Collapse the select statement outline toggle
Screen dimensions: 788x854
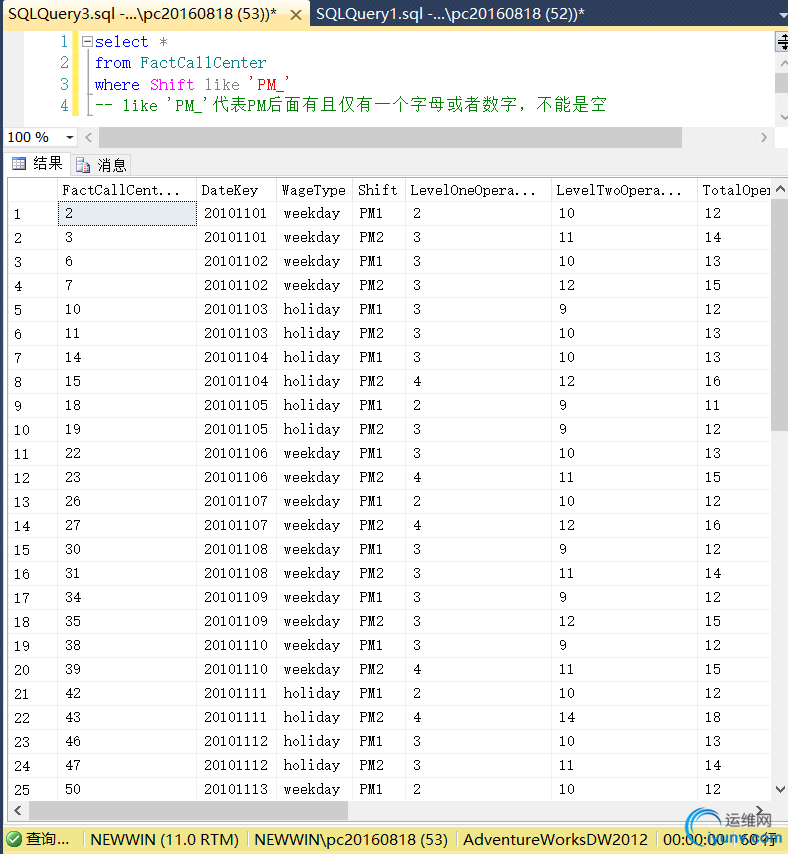87,41
